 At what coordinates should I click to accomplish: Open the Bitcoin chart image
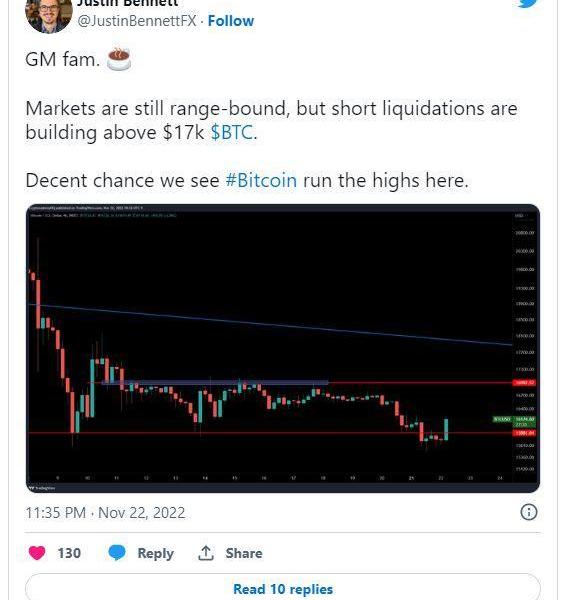click(x=283, y=348)
